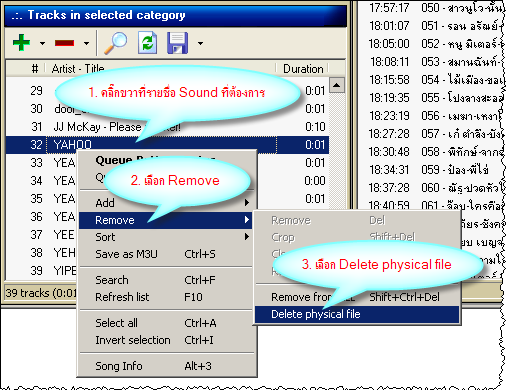Image resolution: width=506 pixels, height=390 pixels.
Task: Choose Remove Del entry in submenu
Action: click(357, 220)
